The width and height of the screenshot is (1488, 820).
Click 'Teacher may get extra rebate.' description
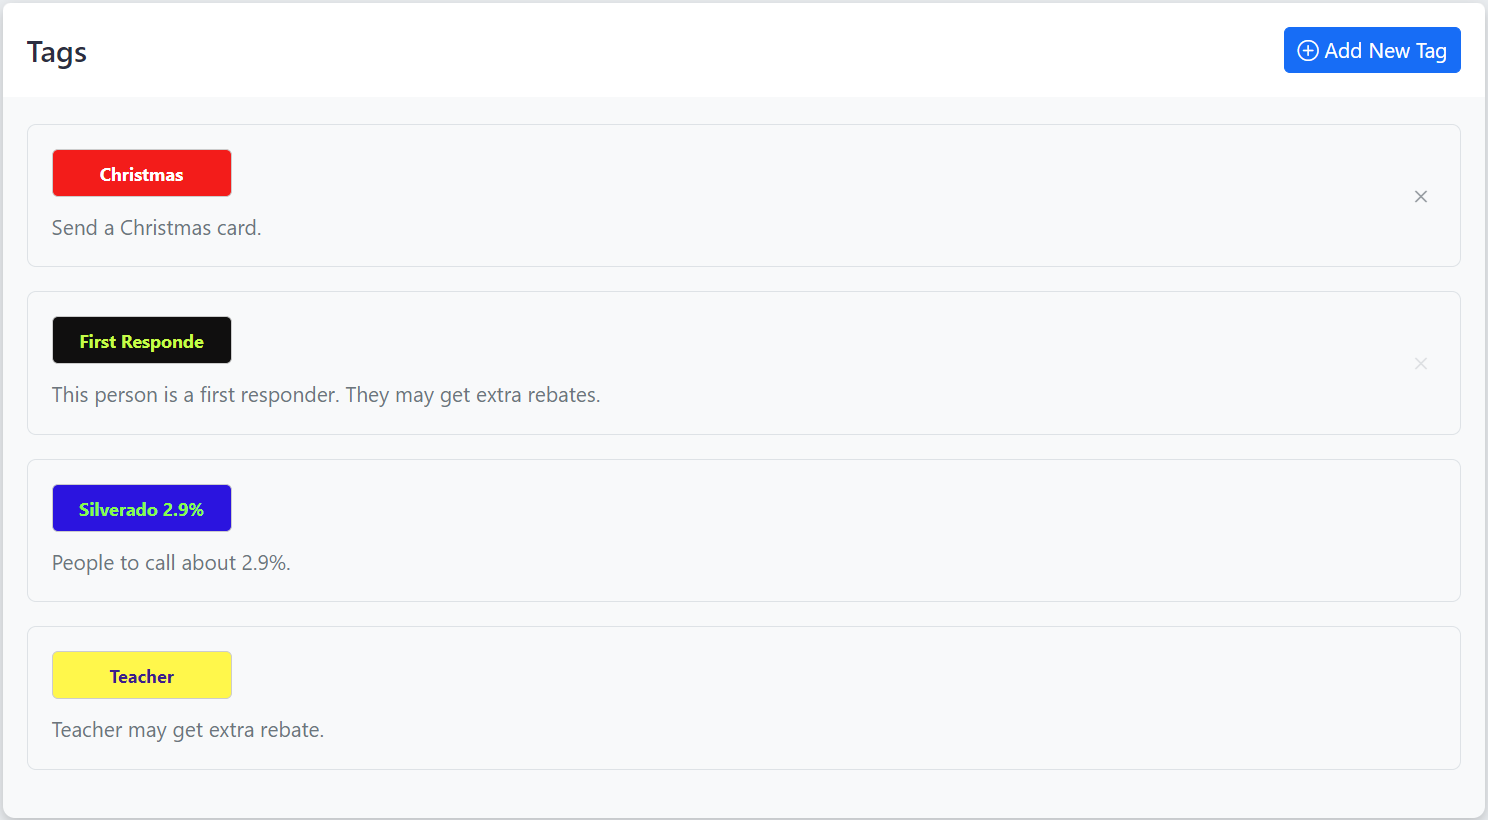[x=188, y=730]
